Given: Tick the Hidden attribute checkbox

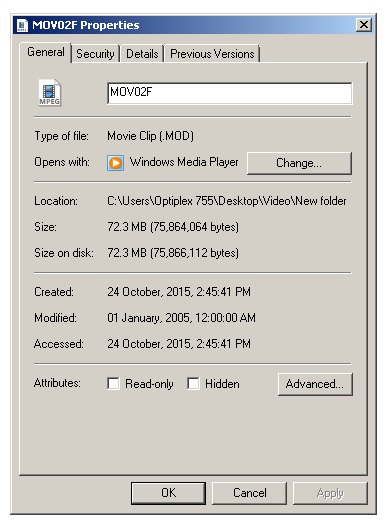Looking at the screenshot, I should pos(193,383).
